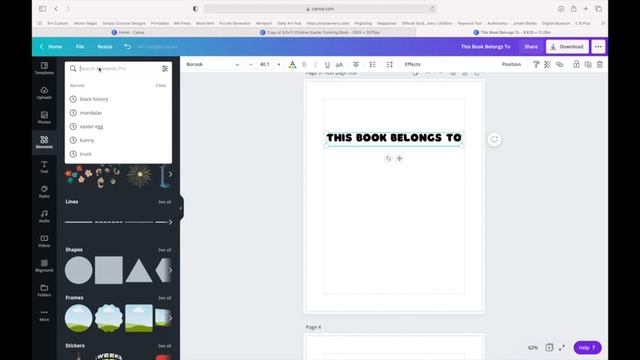
Task: Open the more options menu beside Download
Action: tap(598, 47)
